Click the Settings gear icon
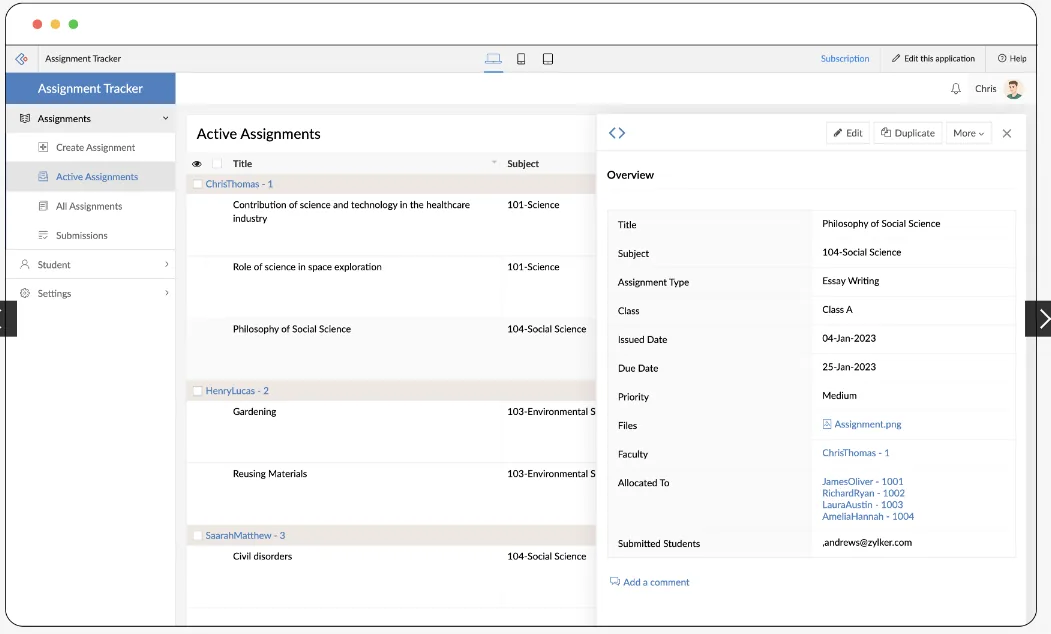The width and height of the screenshot is (1051, 634). click(x=25, y=294)
